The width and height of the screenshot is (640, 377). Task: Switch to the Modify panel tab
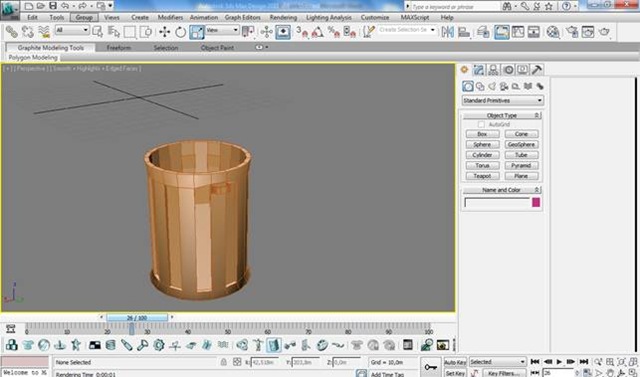(478, 69)
